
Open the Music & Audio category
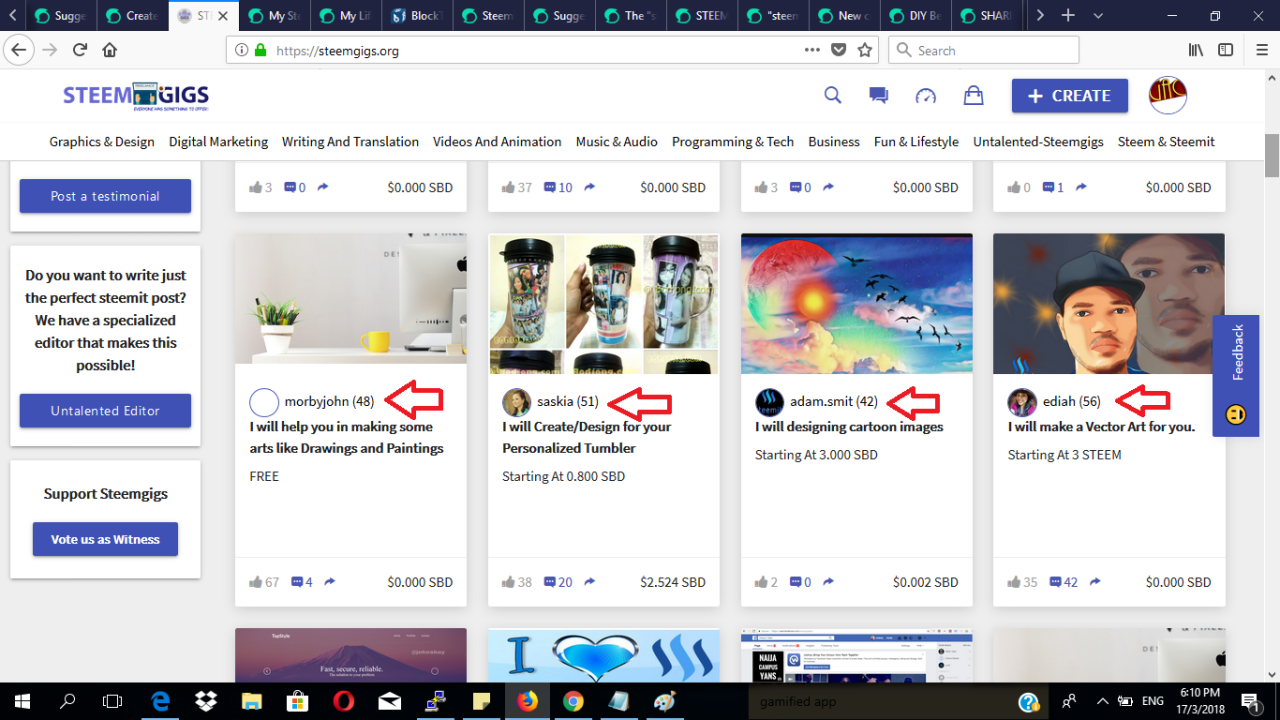coord(616,142)
